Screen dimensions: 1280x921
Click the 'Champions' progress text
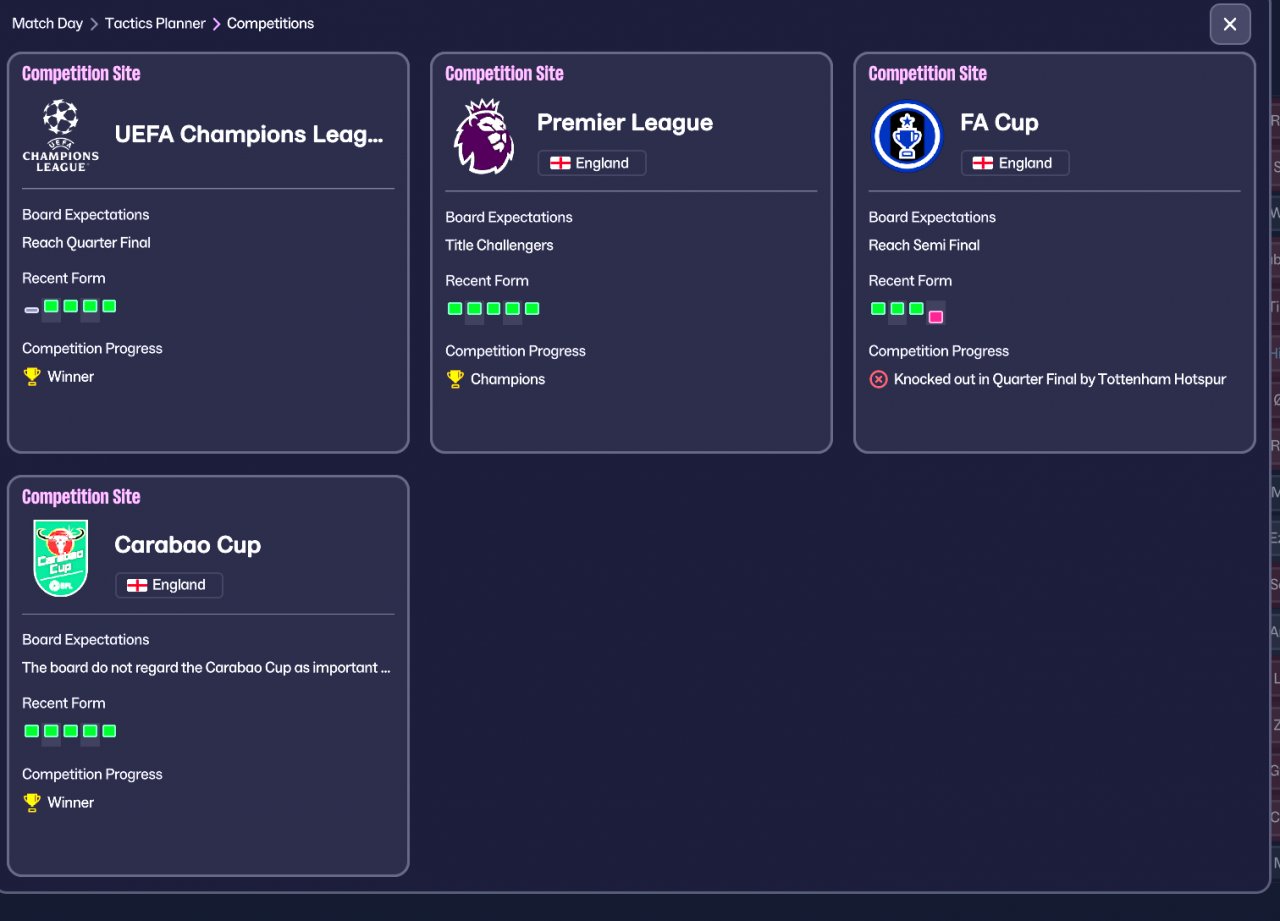[508, 379]
